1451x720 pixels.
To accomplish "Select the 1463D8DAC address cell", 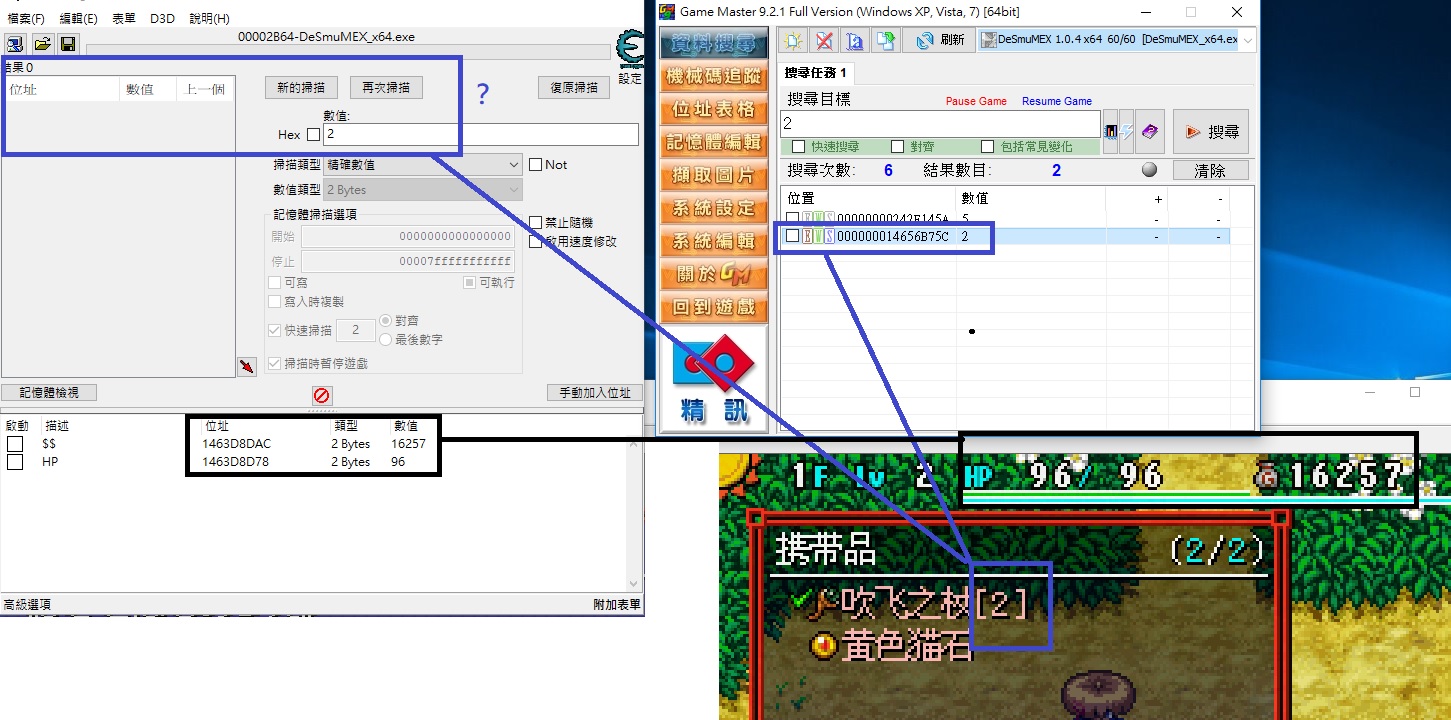I will [x=237, y=444].
